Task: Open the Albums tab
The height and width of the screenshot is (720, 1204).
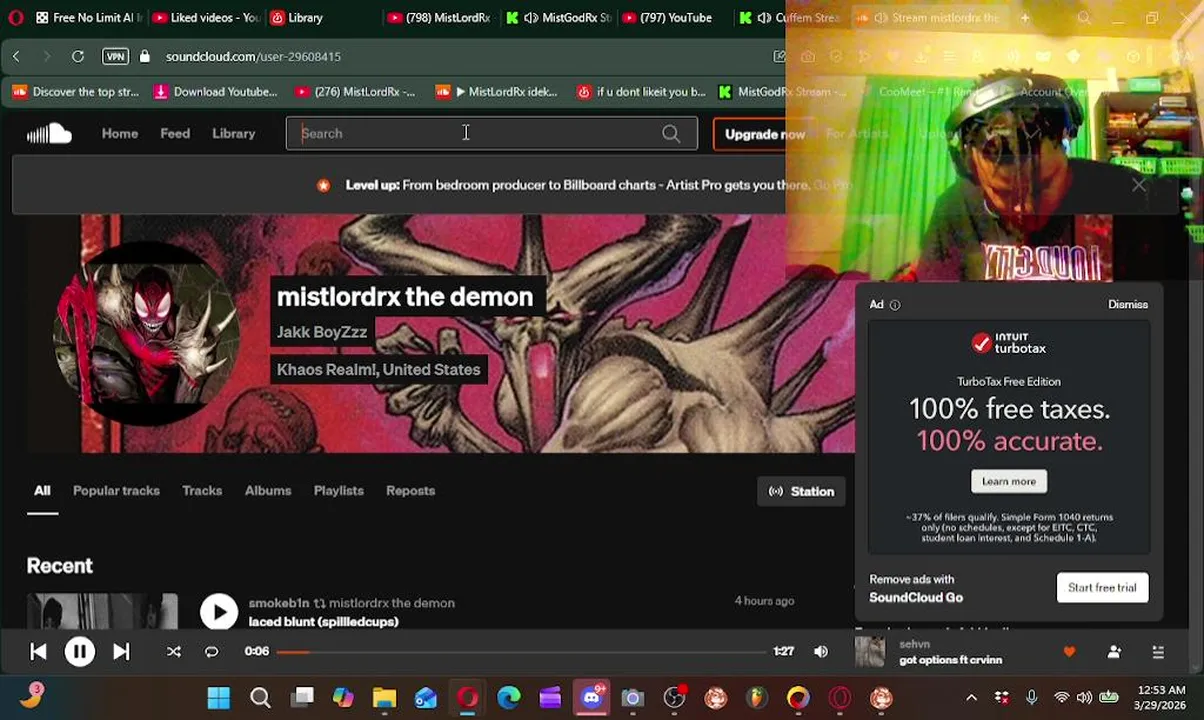Action: coord(268,491)
